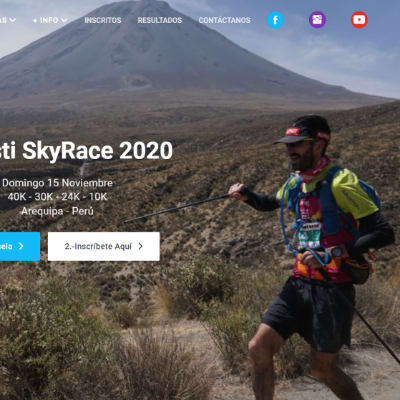Open the YouTube icon link
Viewport: 400px width, 400px height.
(x=359, y=20)
